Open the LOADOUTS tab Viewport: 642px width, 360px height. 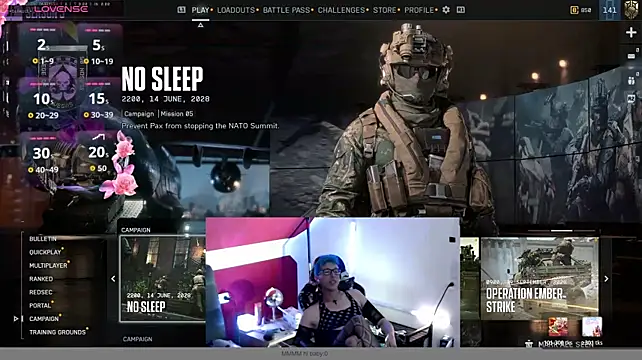click(236, 10)
